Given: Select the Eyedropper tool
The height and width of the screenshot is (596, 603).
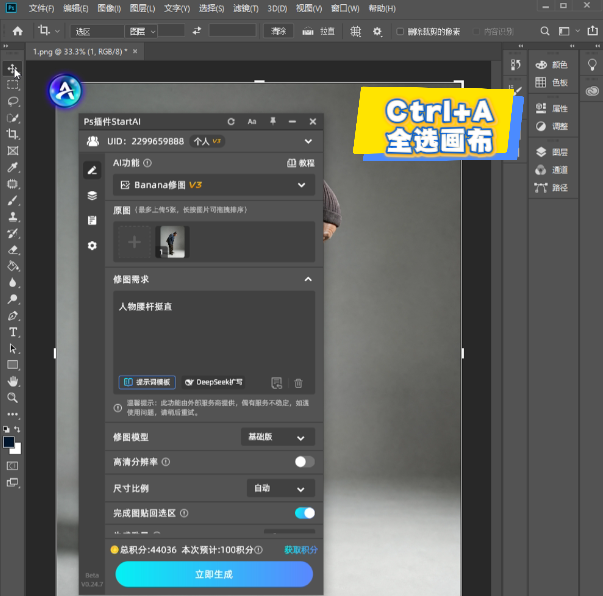Looking at the screenshot, I should point(13,167).
